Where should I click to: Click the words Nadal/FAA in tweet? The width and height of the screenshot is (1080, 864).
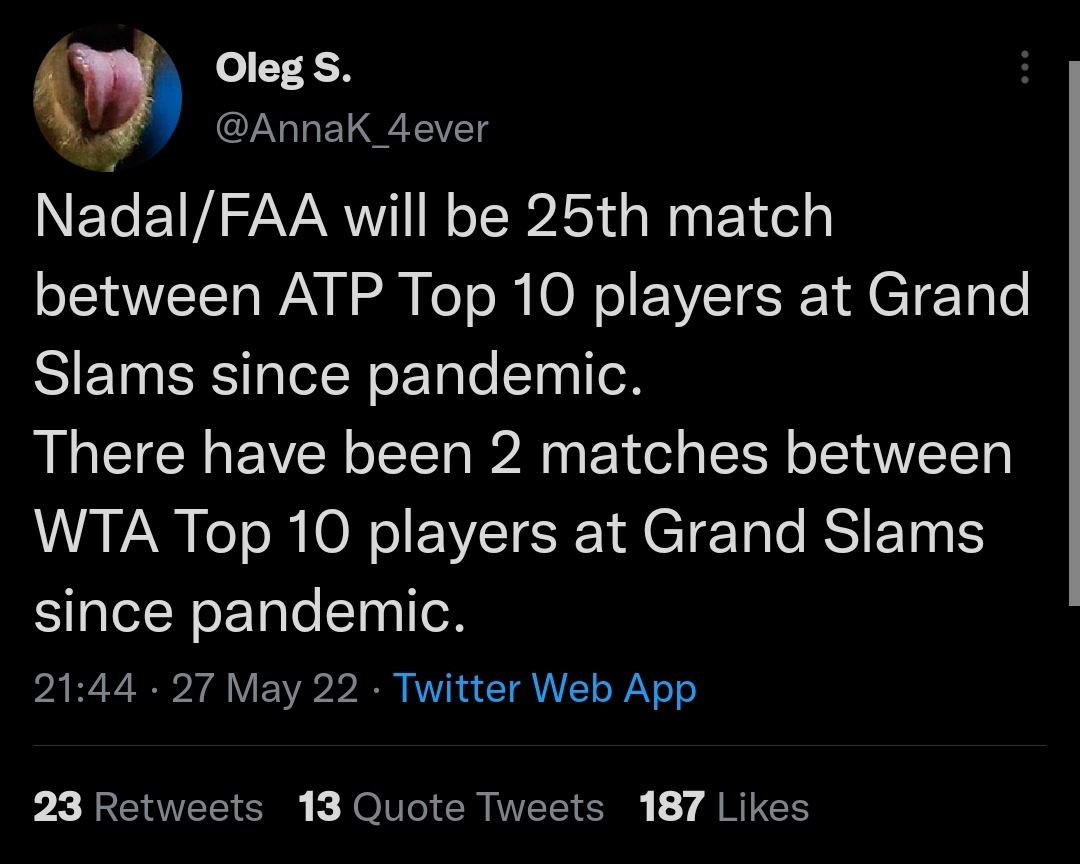[x=181, y=216]
